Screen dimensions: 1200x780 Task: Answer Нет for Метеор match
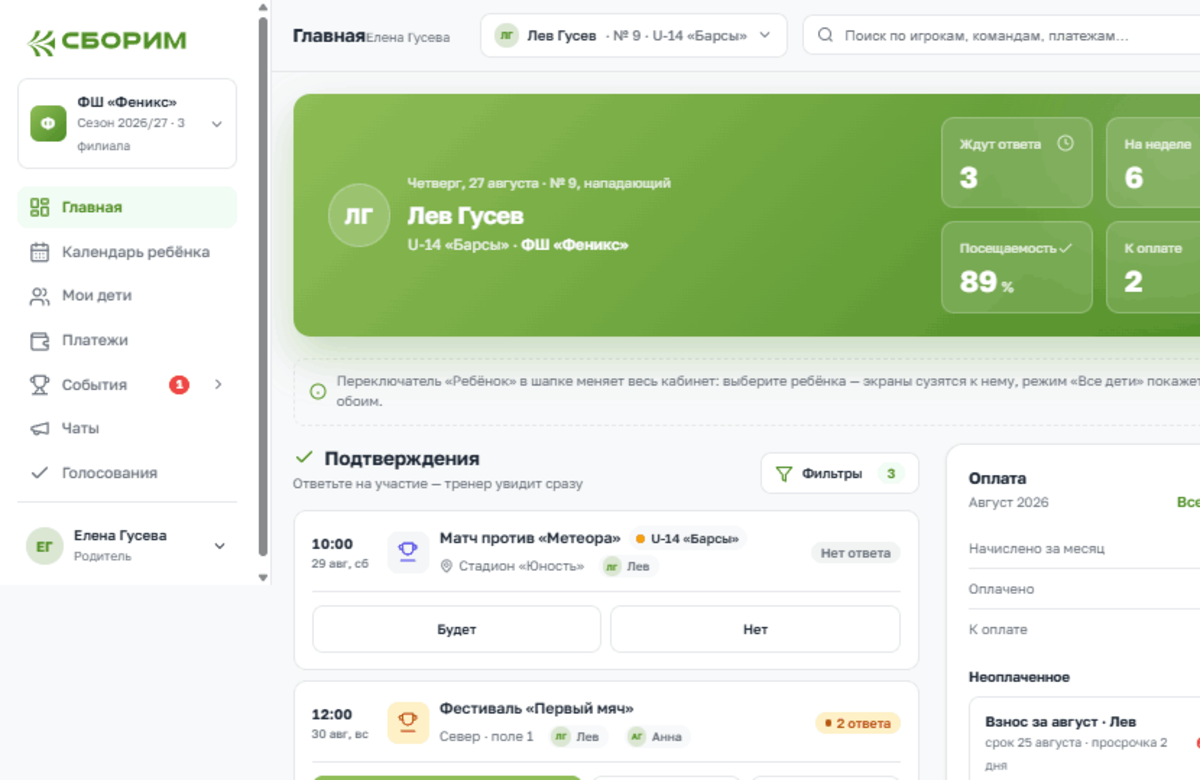[x=755, y=629]
